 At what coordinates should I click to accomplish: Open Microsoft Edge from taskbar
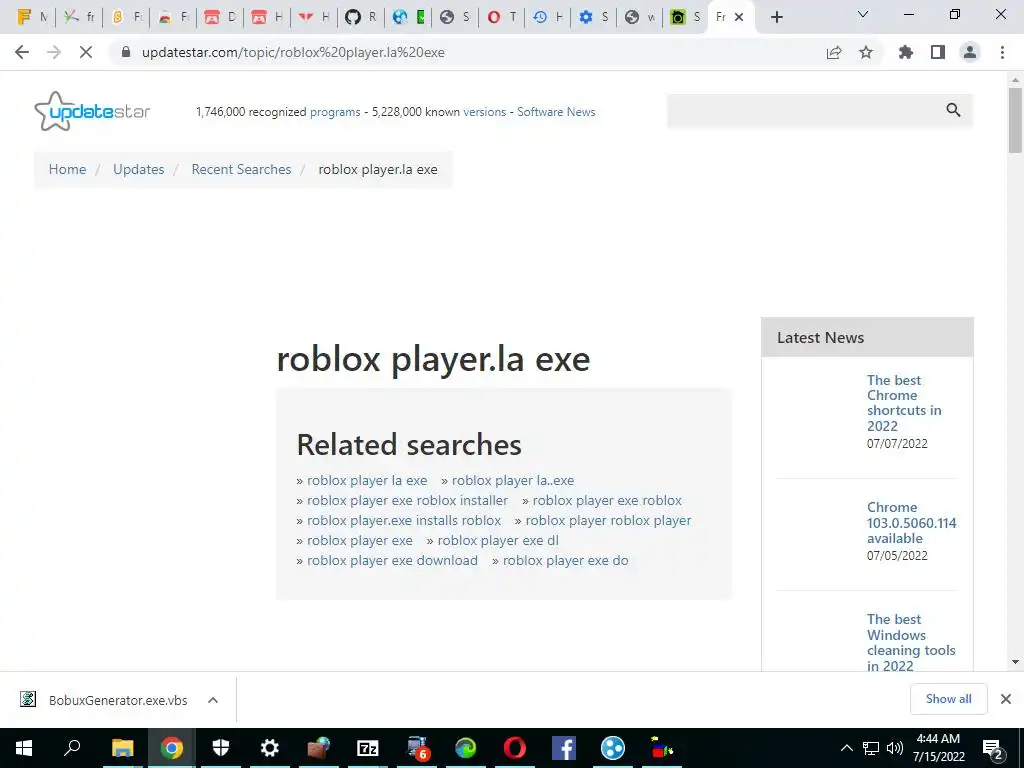(466, 748)
